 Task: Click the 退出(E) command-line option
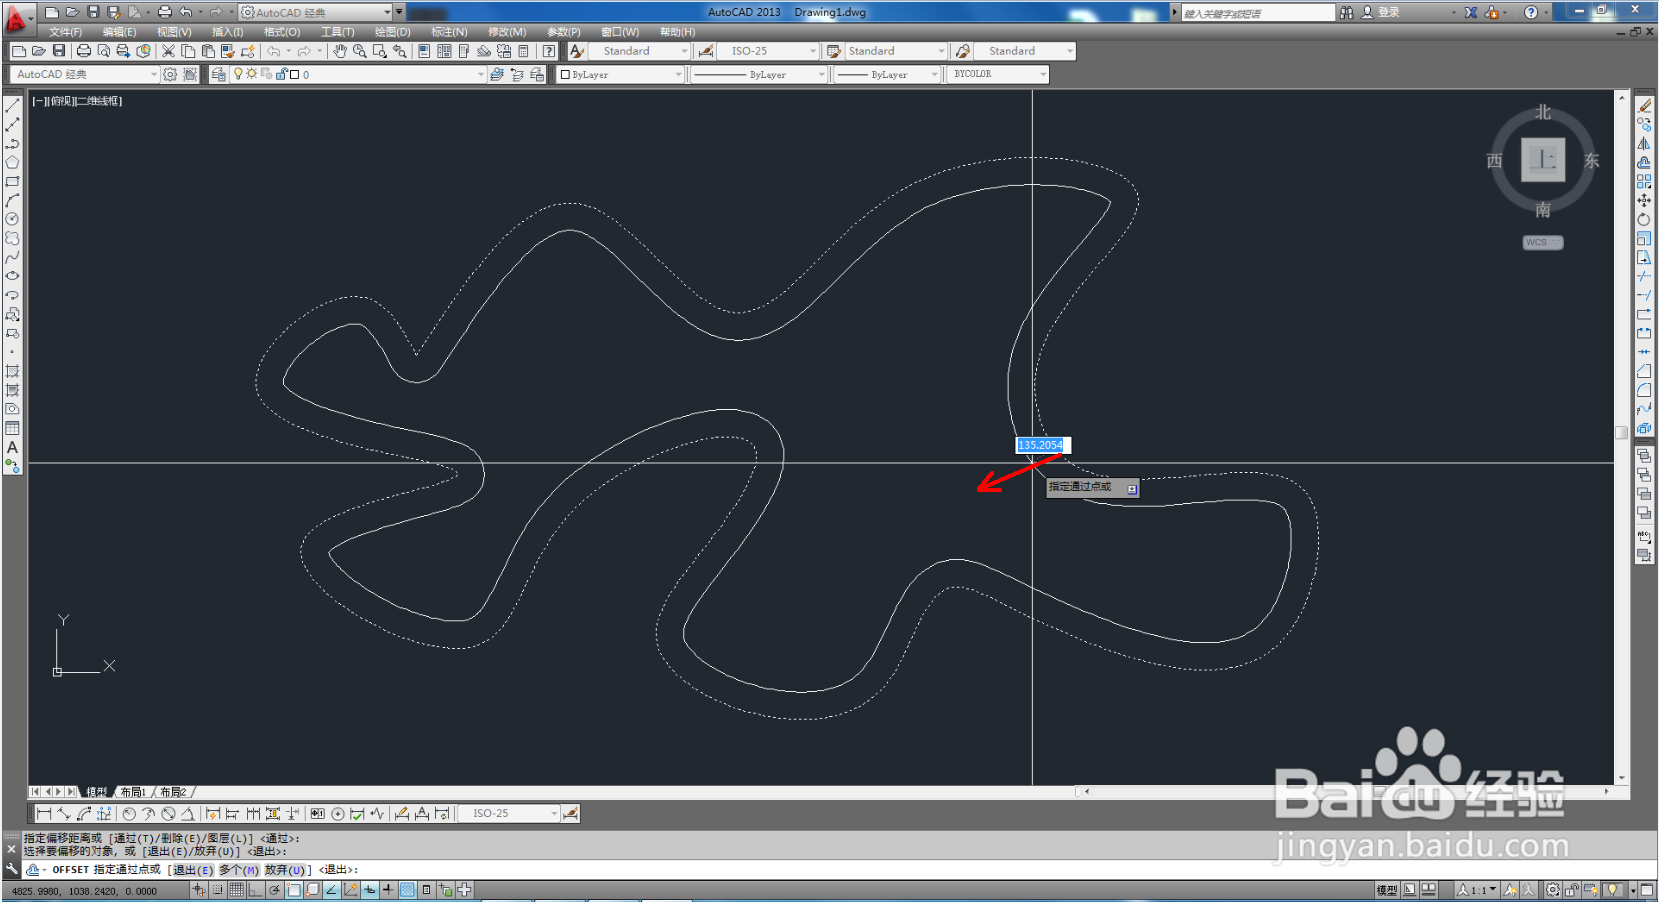(x=193, y=870)
